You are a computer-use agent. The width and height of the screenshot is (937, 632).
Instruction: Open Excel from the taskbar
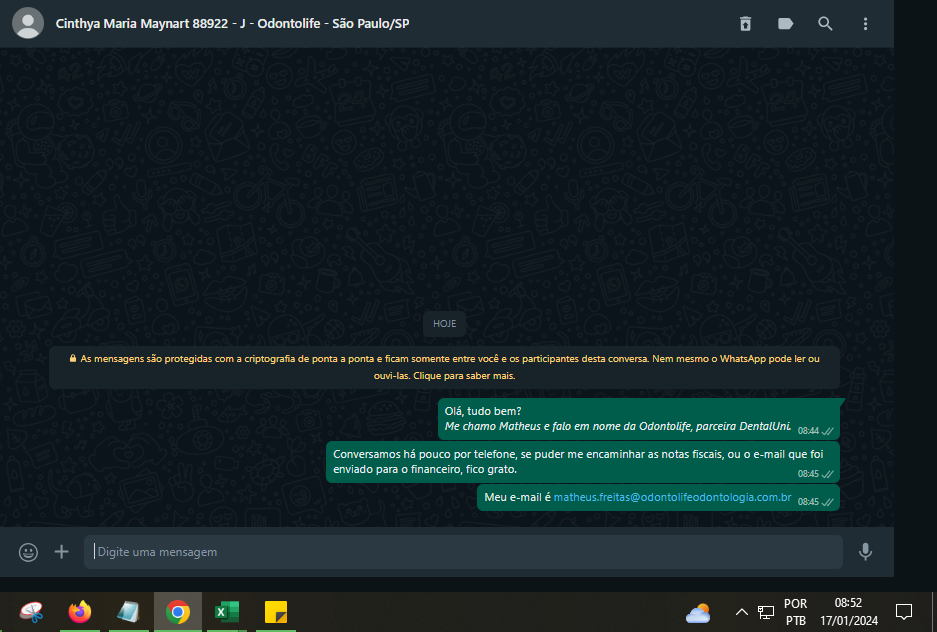click(x=226, y=612)
